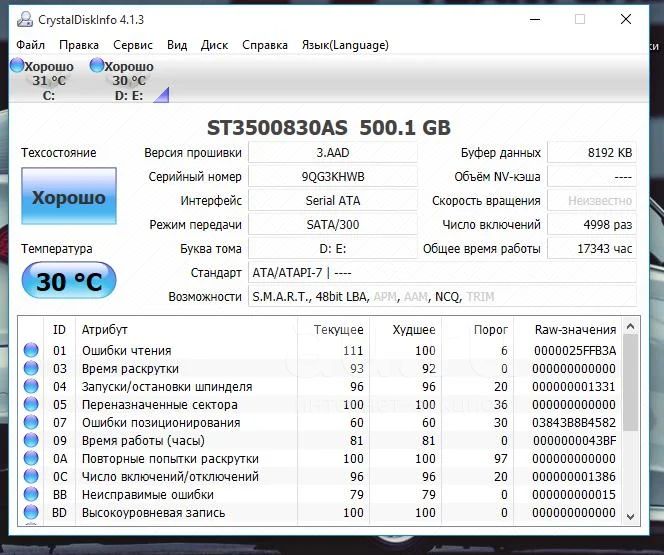Click scroll up arrow of attribute list
Screen dimensions: 664x555
pyautogui.click(x=630, y=326)
